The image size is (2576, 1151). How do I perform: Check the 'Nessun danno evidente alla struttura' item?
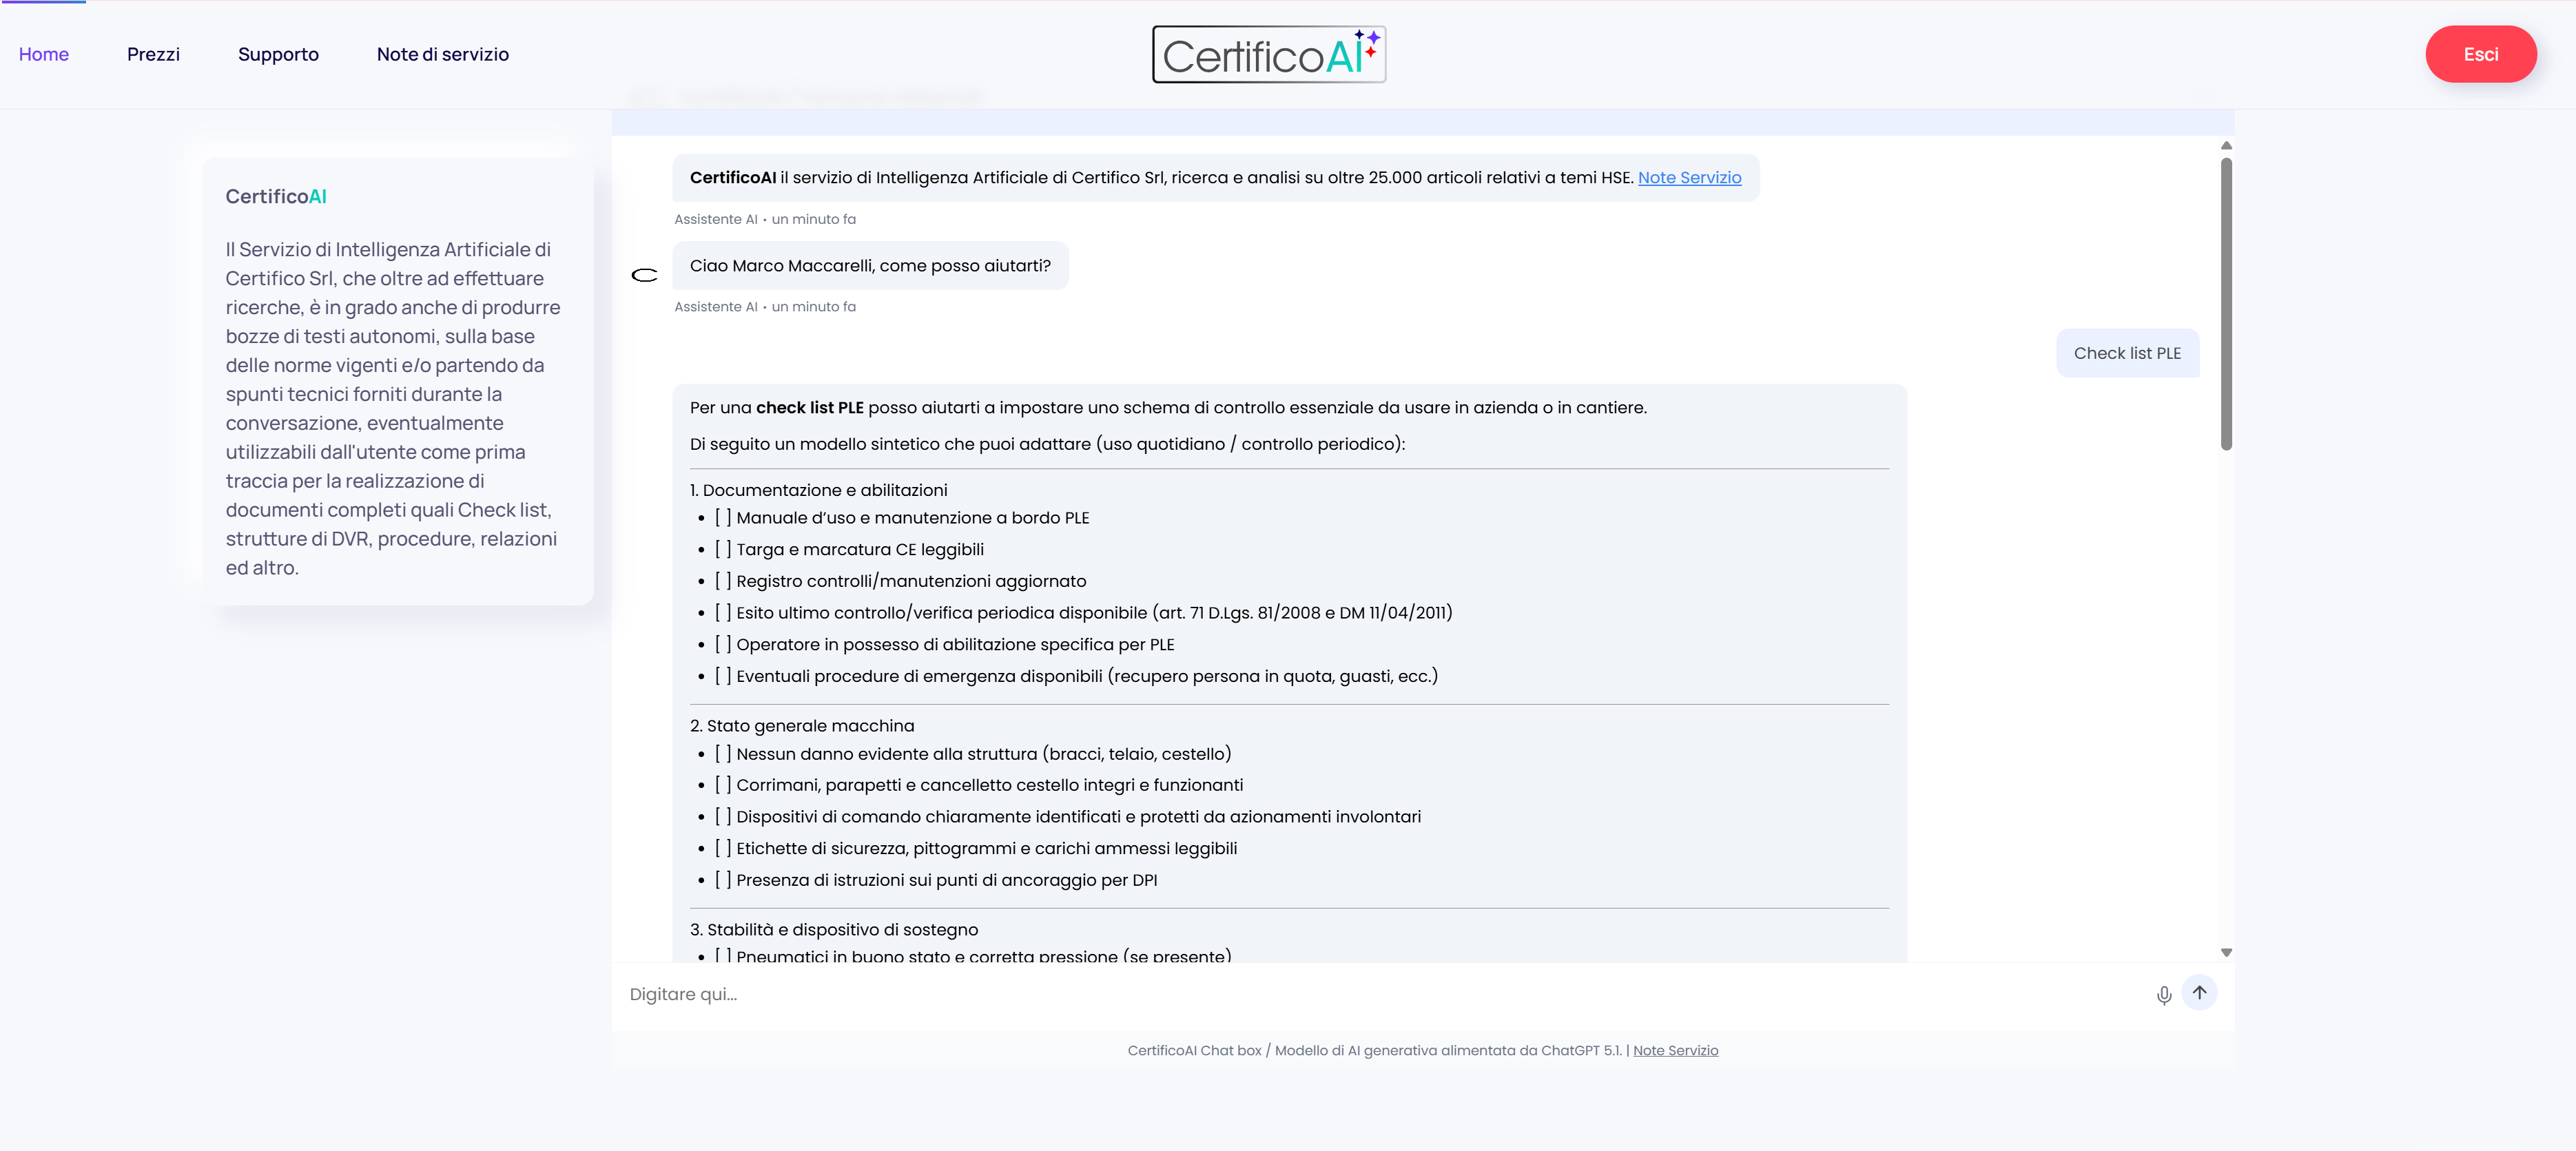[x=724, y=754]
